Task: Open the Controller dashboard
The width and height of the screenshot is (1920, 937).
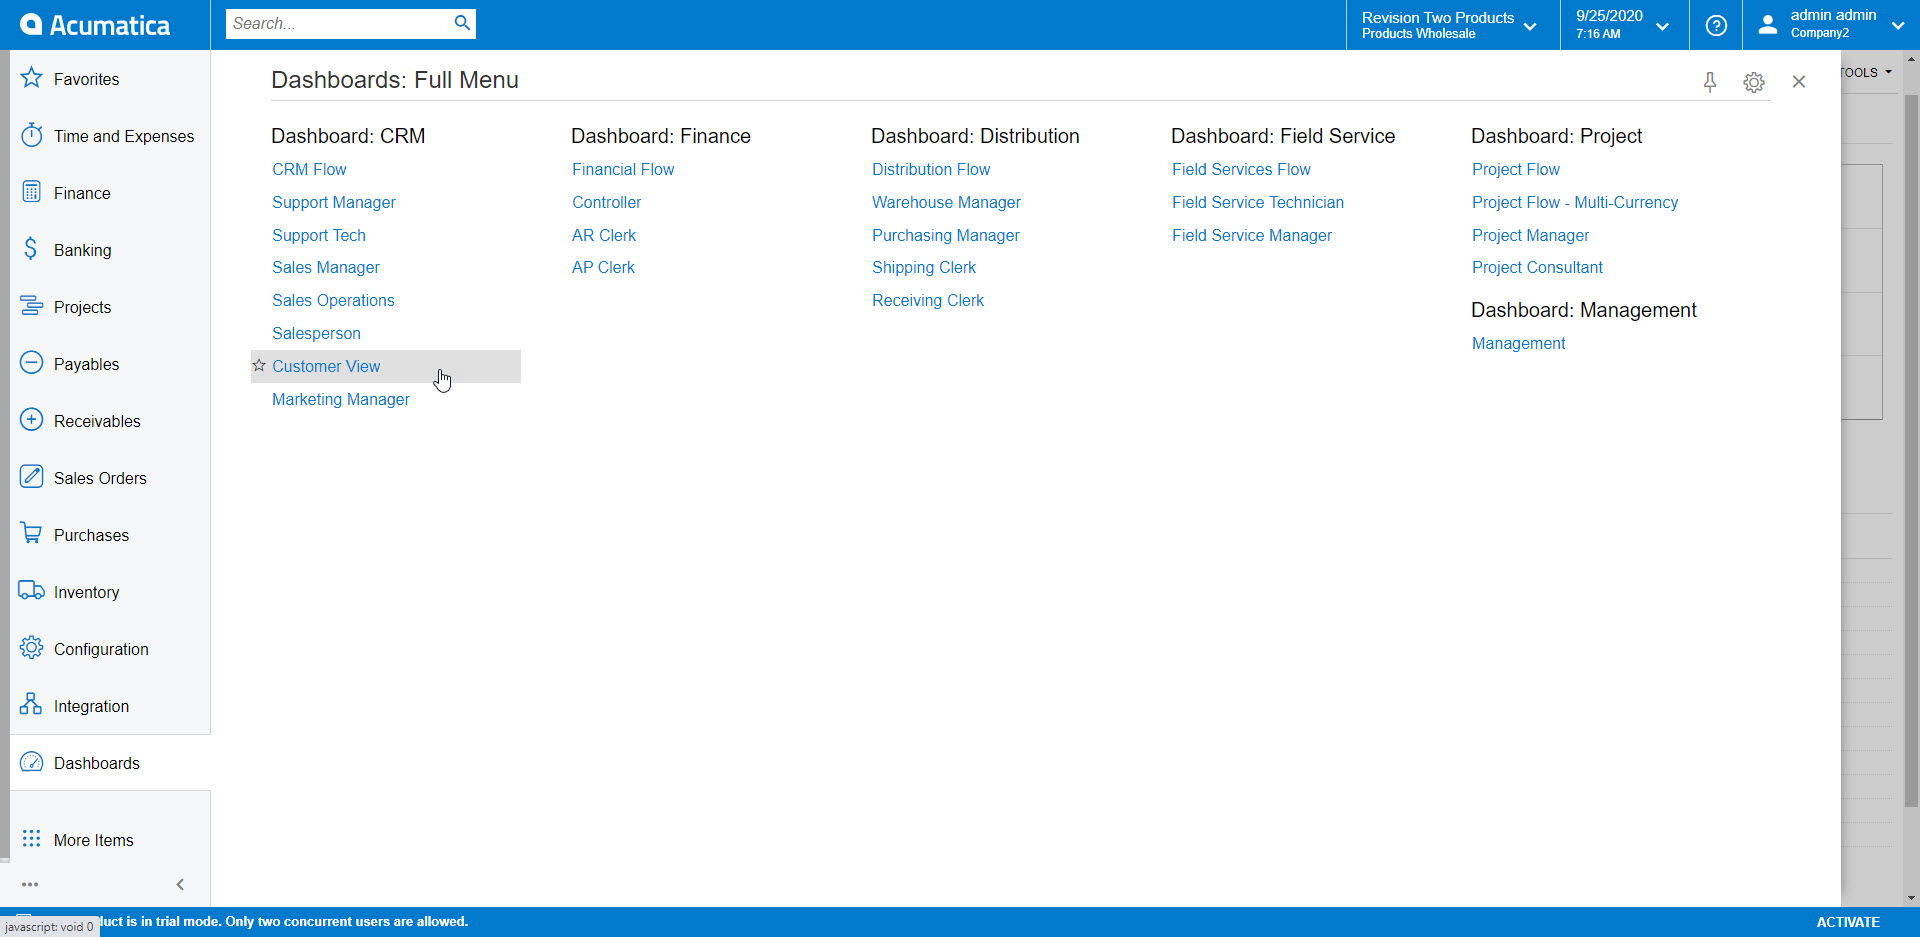Action: pos(607,202)
